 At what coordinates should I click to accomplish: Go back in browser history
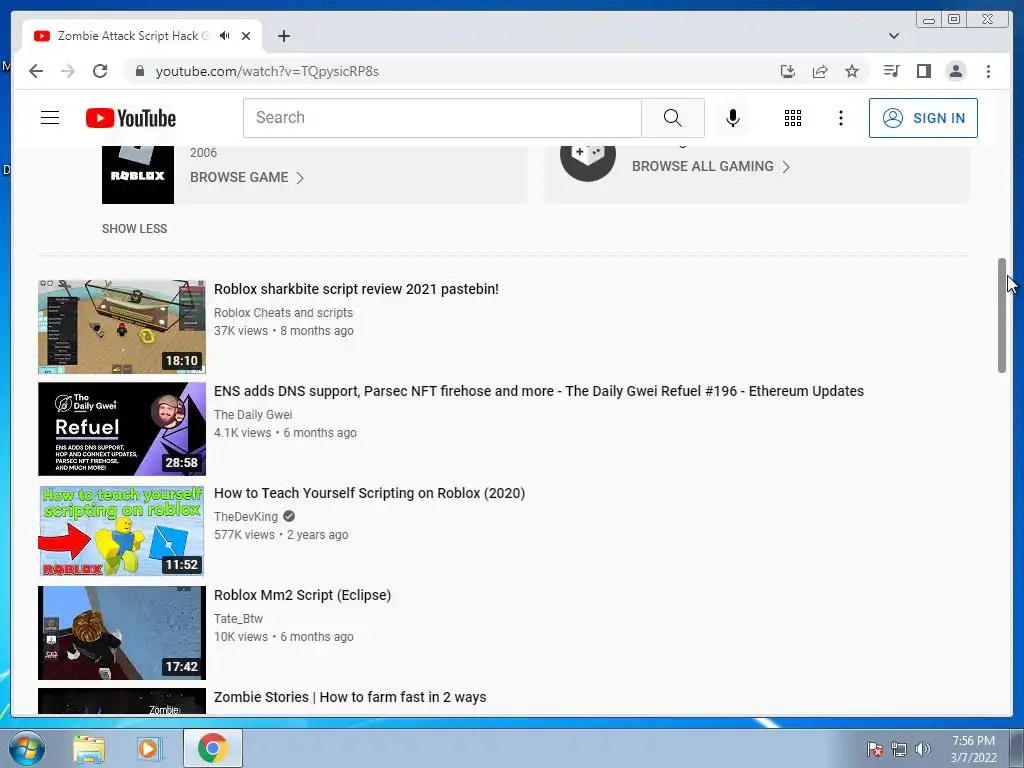click(36, 71)
